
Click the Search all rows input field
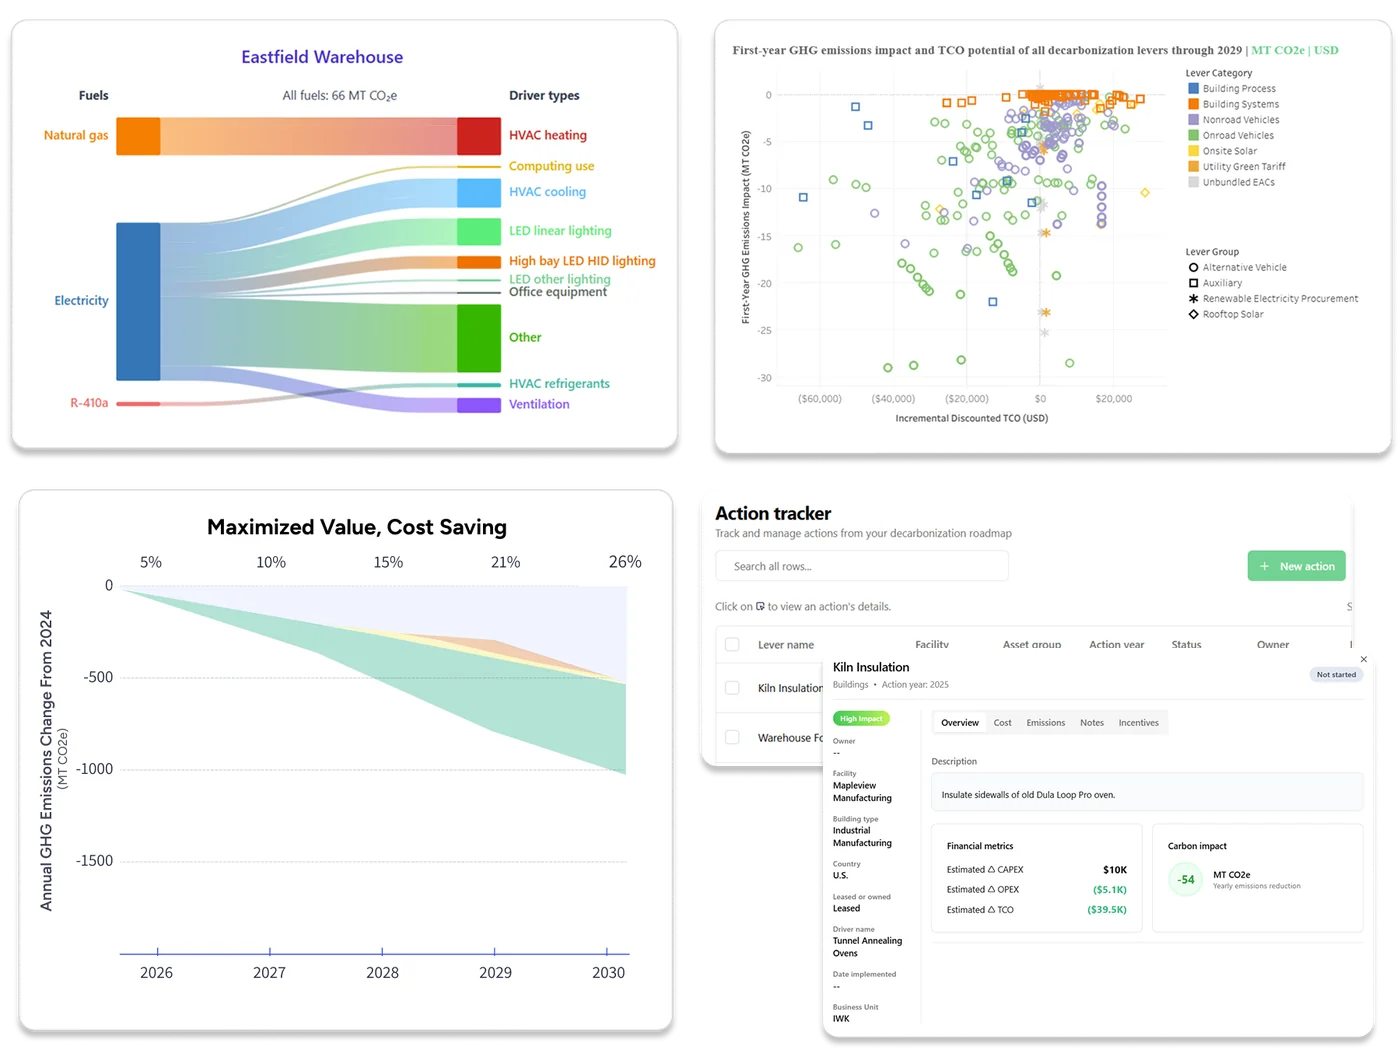pyautogui.click(x=861, y=565)
